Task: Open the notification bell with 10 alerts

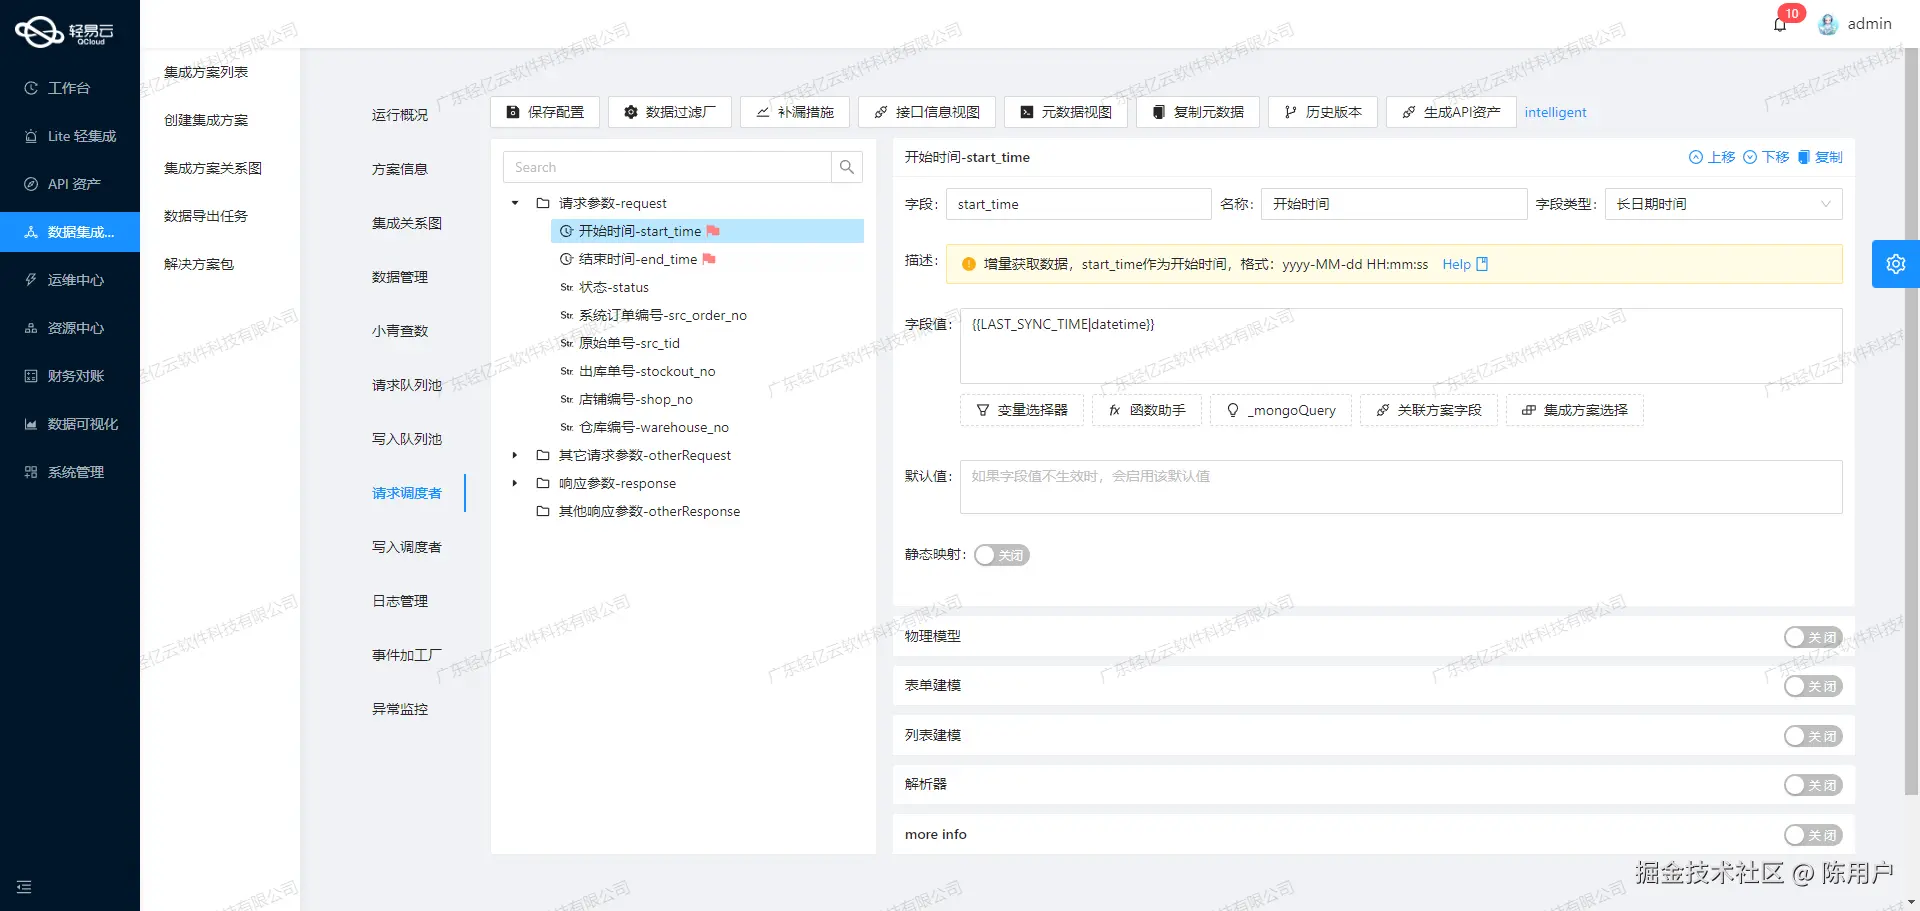Action: click(1780, 23)
